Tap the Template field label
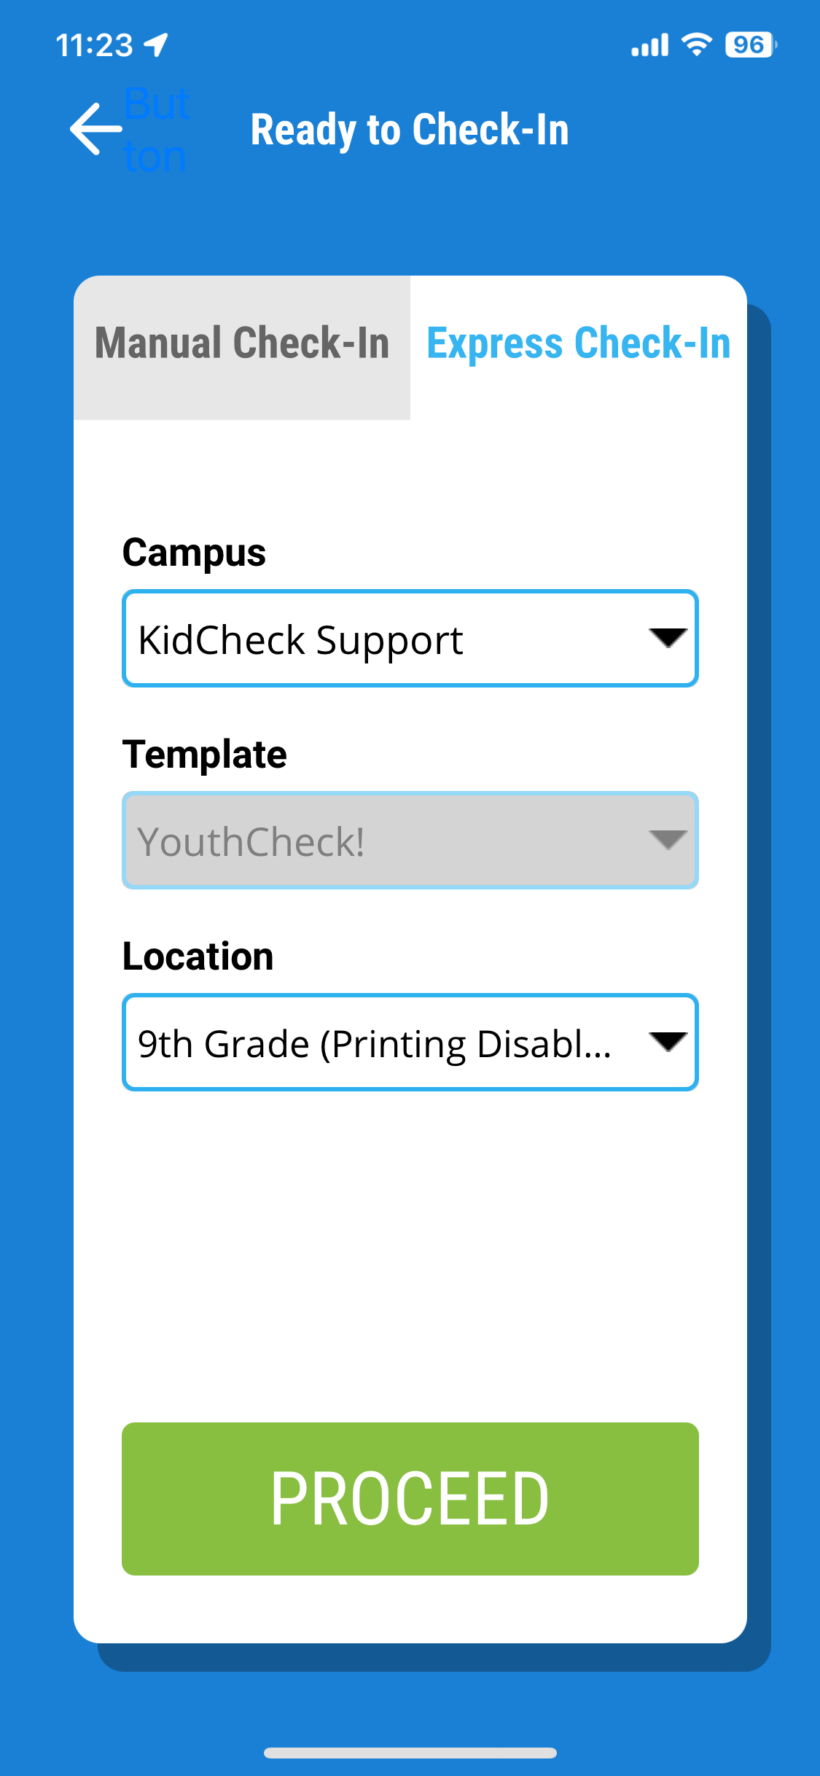 coord(204,754)
